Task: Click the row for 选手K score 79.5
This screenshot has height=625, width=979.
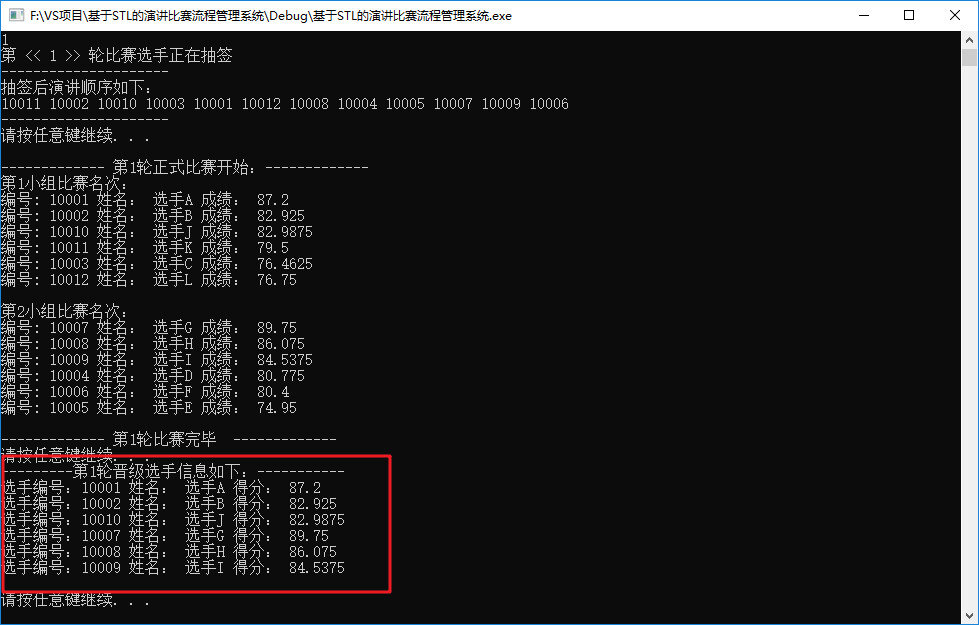Action: [145, 248]
